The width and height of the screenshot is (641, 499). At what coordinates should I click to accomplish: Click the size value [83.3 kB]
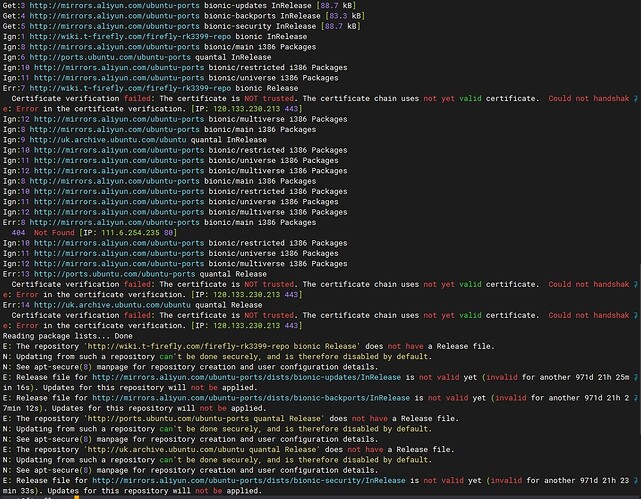click(345, 16)
